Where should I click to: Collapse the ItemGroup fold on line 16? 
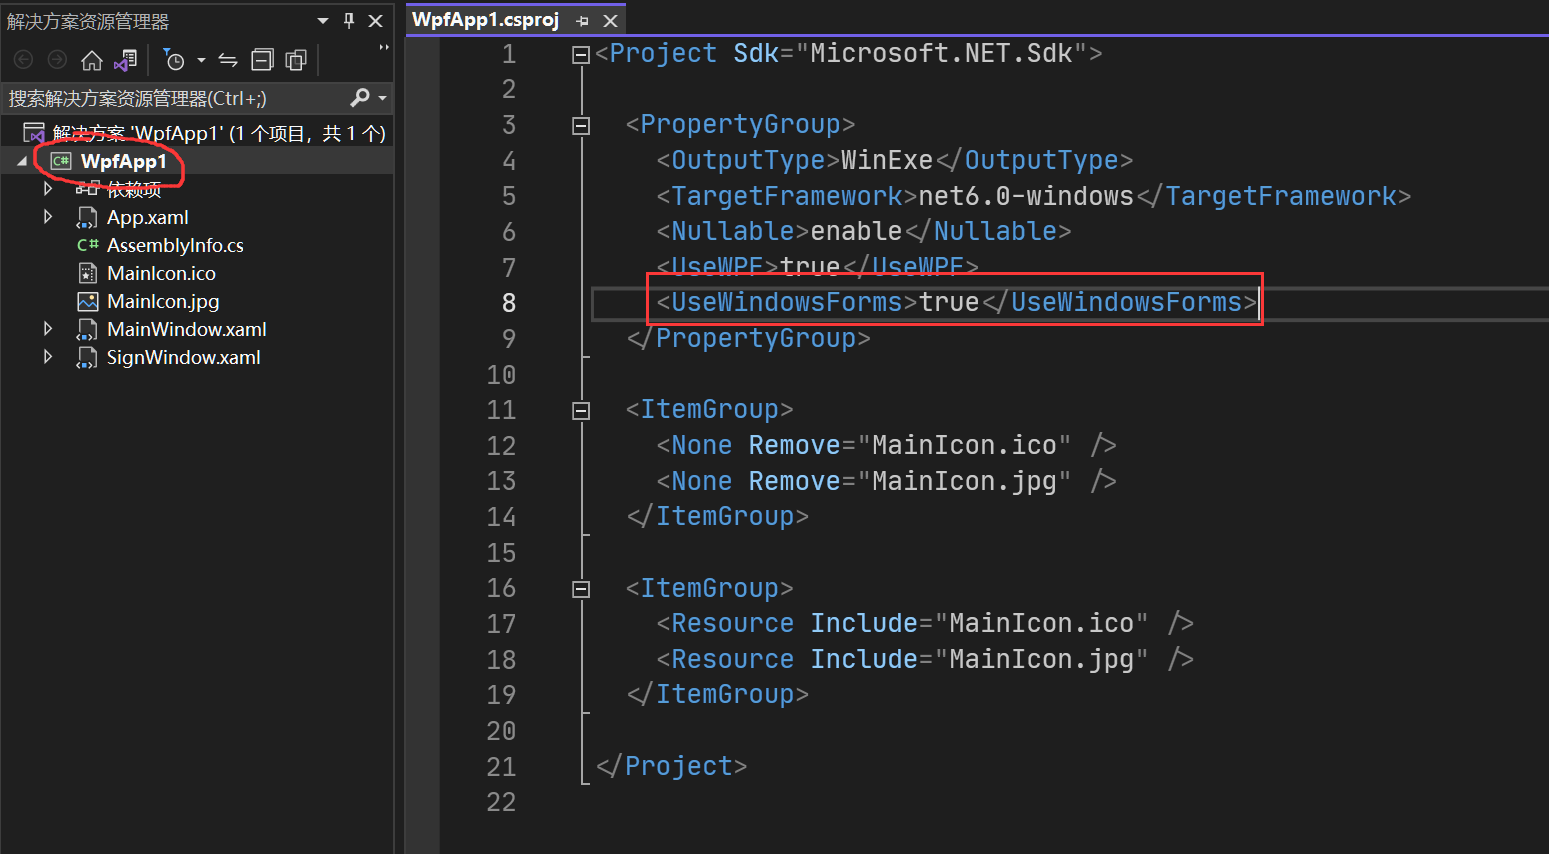(x=581, y=590)
